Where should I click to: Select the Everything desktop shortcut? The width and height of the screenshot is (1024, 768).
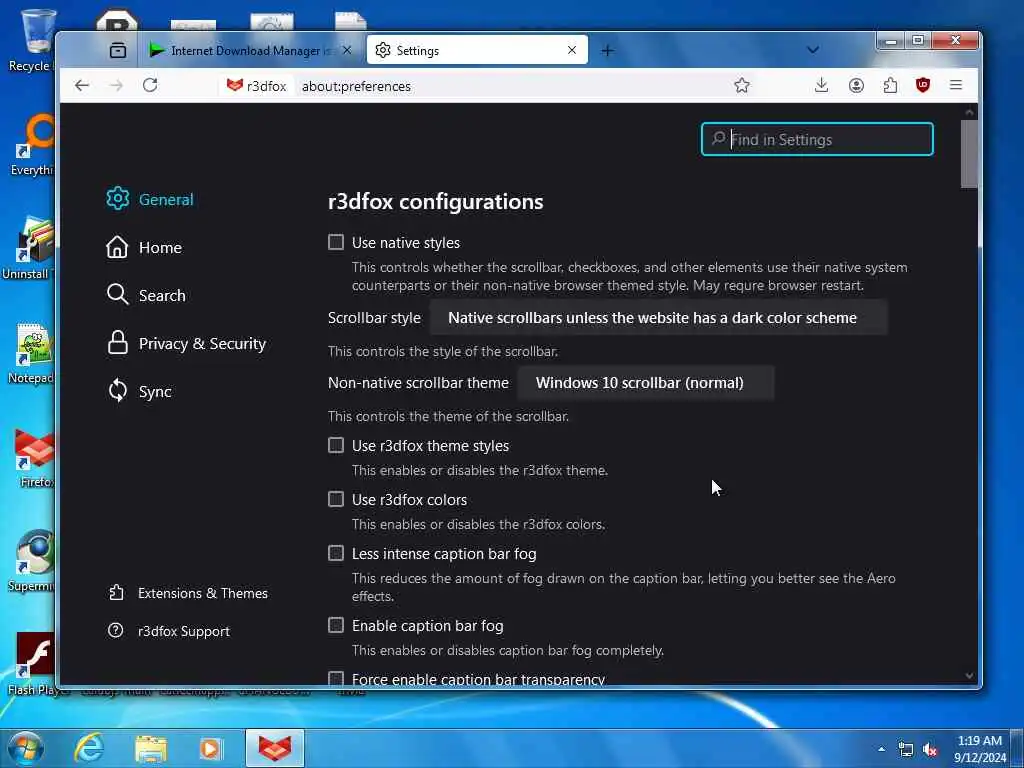pyautogui.click(x=31, y=146)
